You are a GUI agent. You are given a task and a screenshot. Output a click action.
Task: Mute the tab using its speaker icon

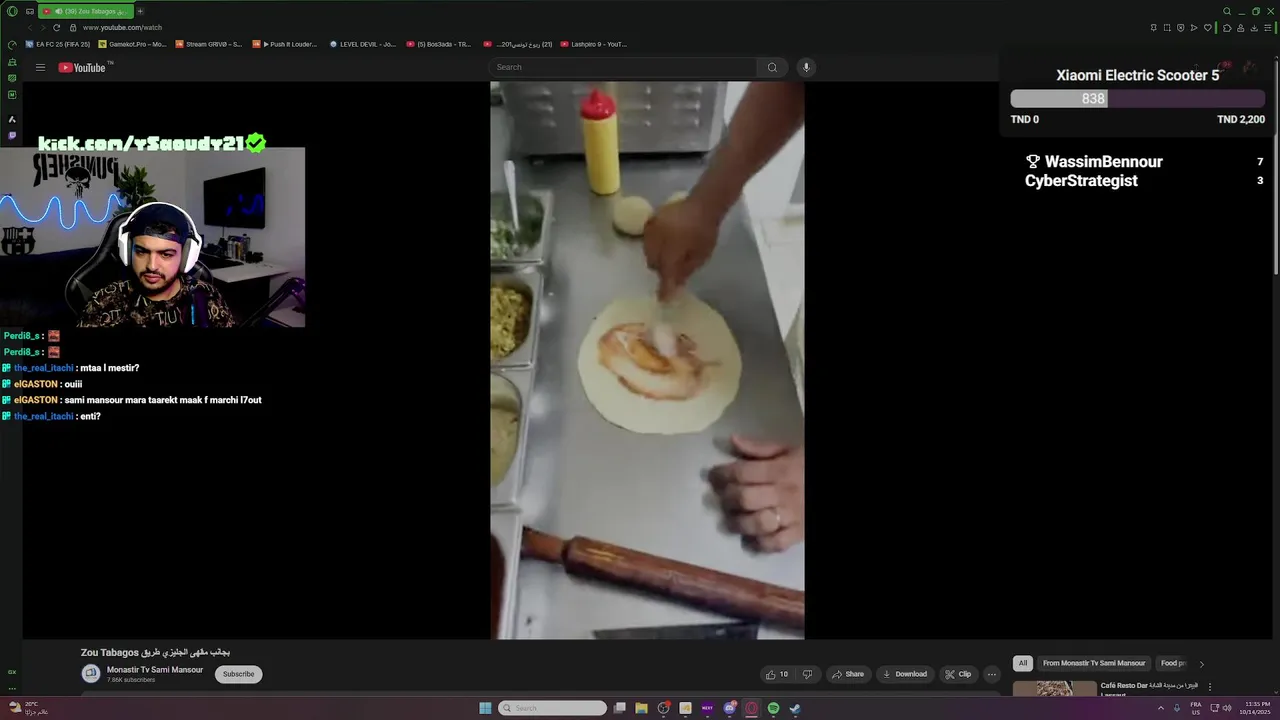click(59, 11)
